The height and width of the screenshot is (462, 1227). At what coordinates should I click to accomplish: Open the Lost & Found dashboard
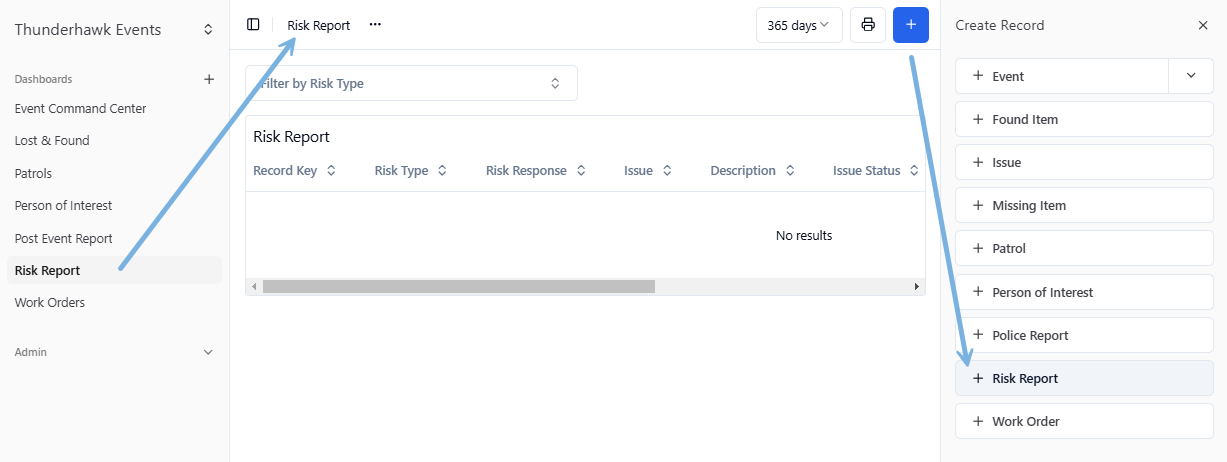pyautogui.click(x=52, y=141)
